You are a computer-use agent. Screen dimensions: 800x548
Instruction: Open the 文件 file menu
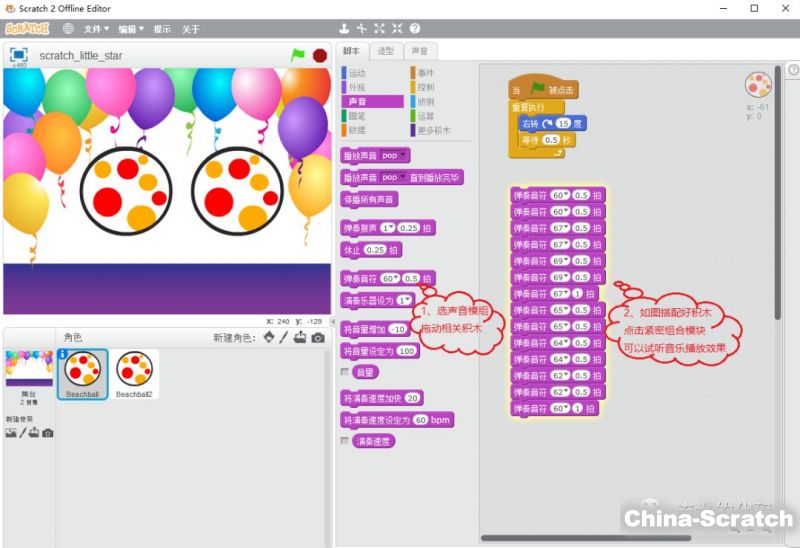click(x=97, y=29)
